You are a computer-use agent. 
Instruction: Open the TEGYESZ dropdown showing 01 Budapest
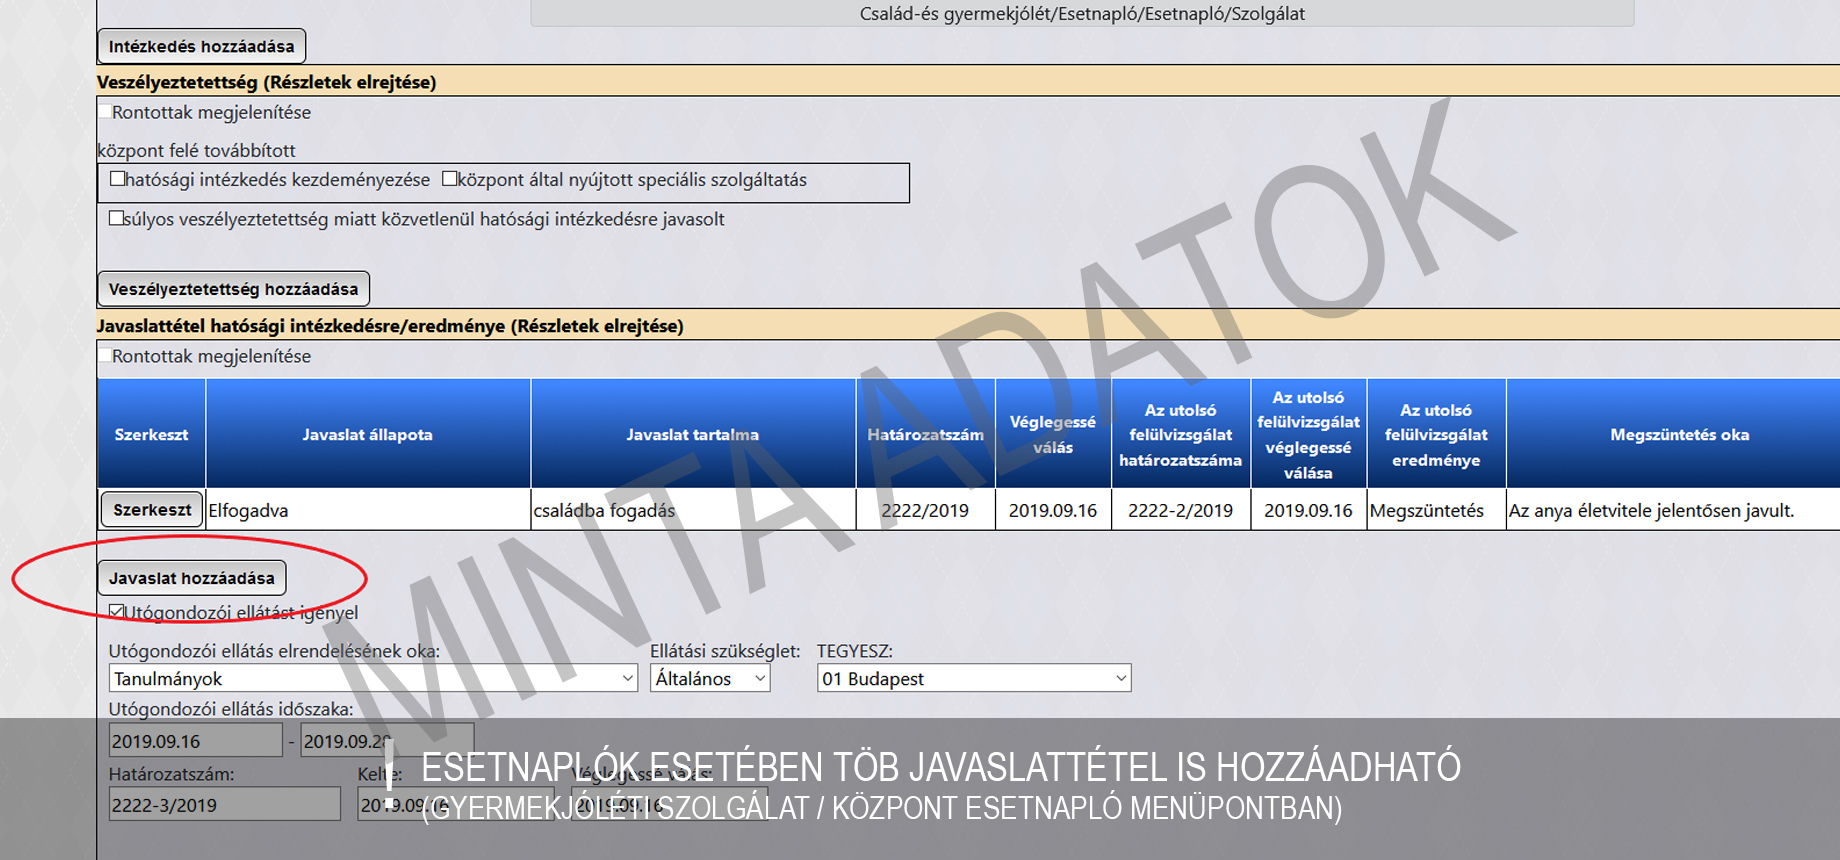974,678
